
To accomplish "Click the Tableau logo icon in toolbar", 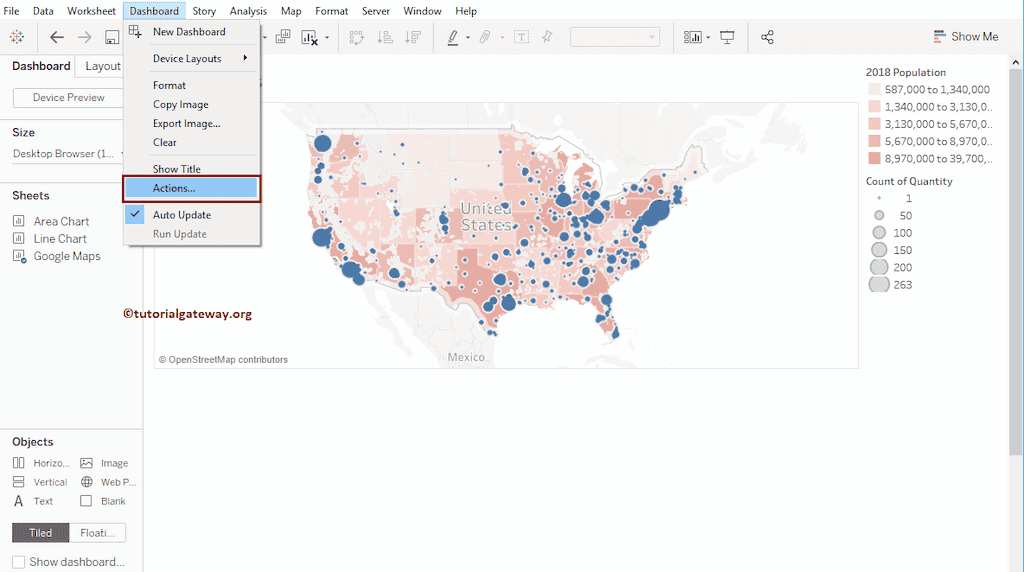I will [17, 37].
